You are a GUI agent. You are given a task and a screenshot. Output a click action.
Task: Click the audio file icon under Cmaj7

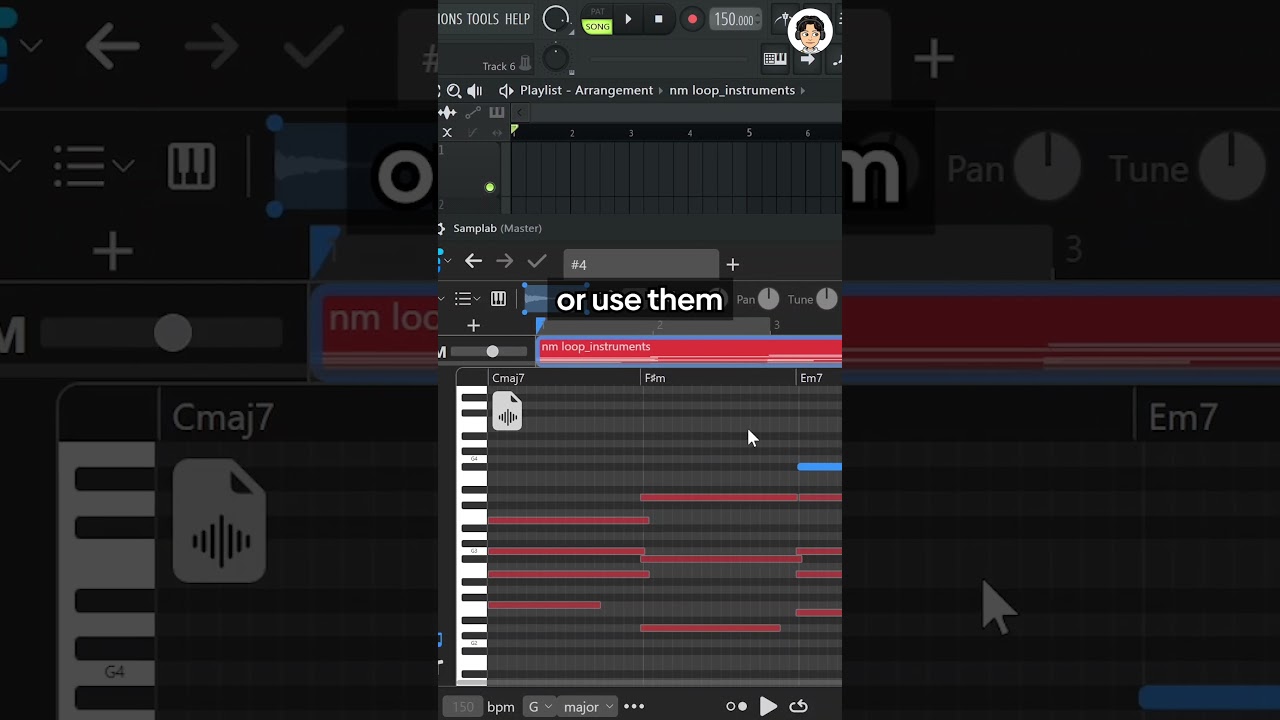507,411
